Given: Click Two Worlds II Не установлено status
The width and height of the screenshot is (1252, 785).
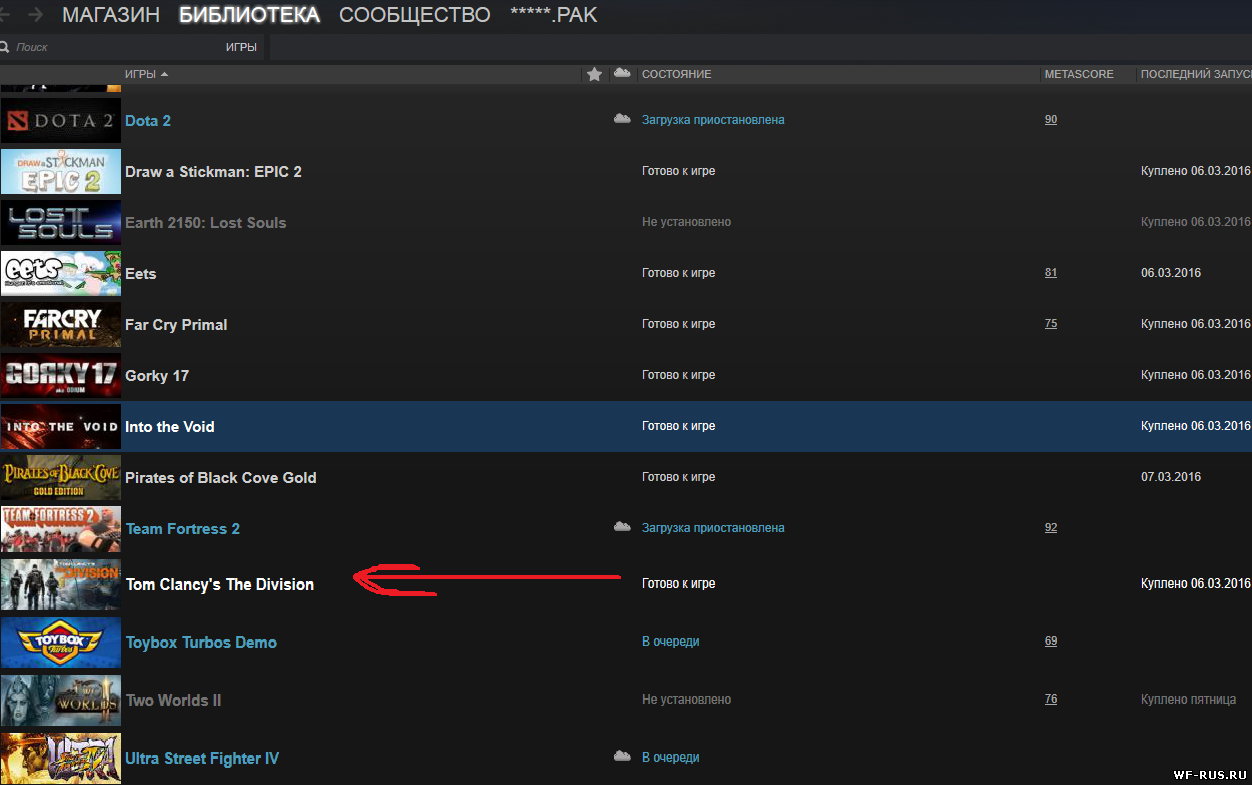Looking at the screenshot, I should click(687, 699).
